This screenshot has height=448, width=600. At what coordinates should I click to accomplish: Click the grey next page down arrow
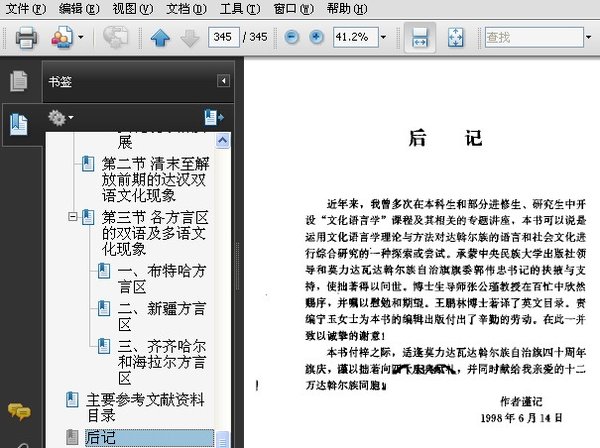[x=190, y=37]
